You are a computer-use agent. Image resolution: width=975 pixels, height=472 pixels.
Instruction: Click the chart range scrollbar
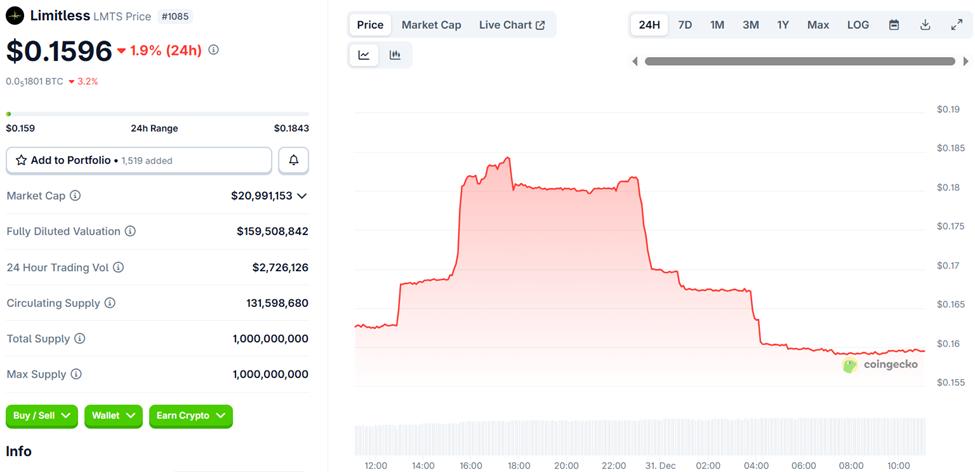click(799, 61)
